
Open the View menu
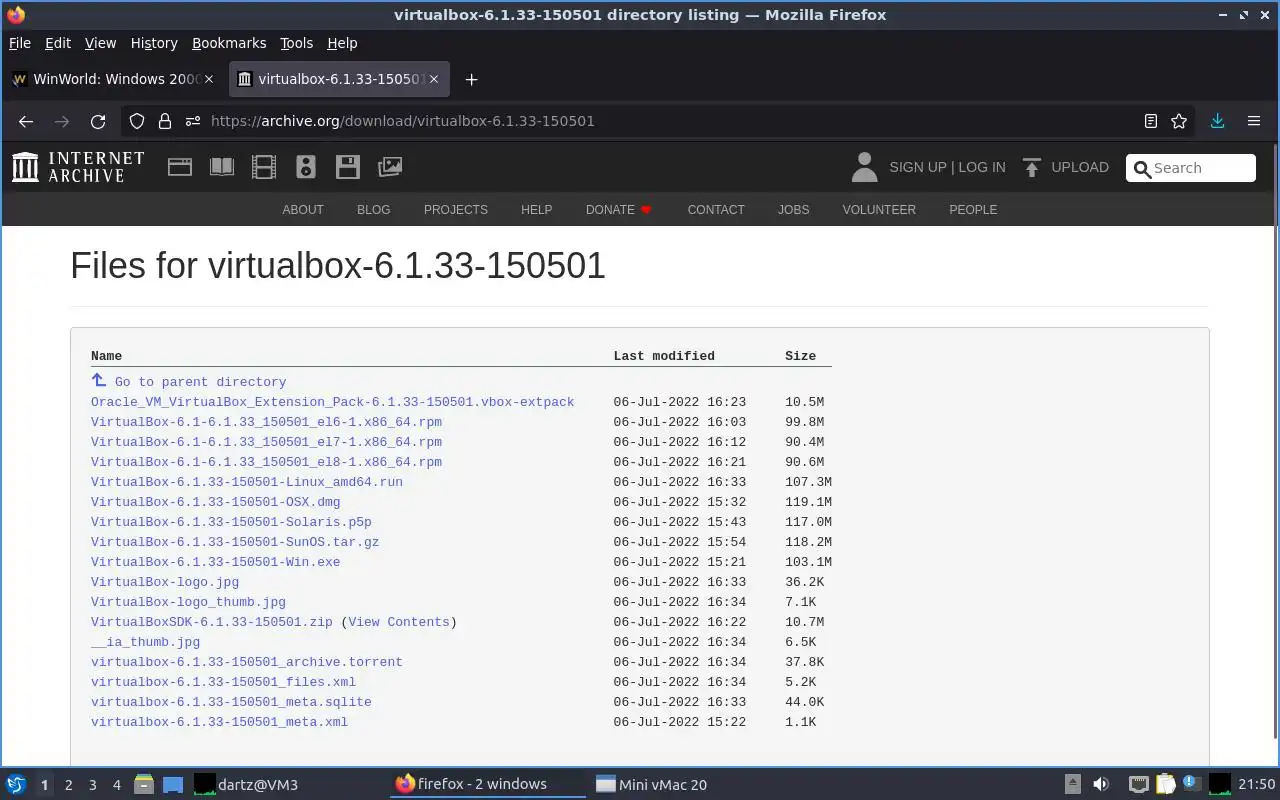(100, 43)
